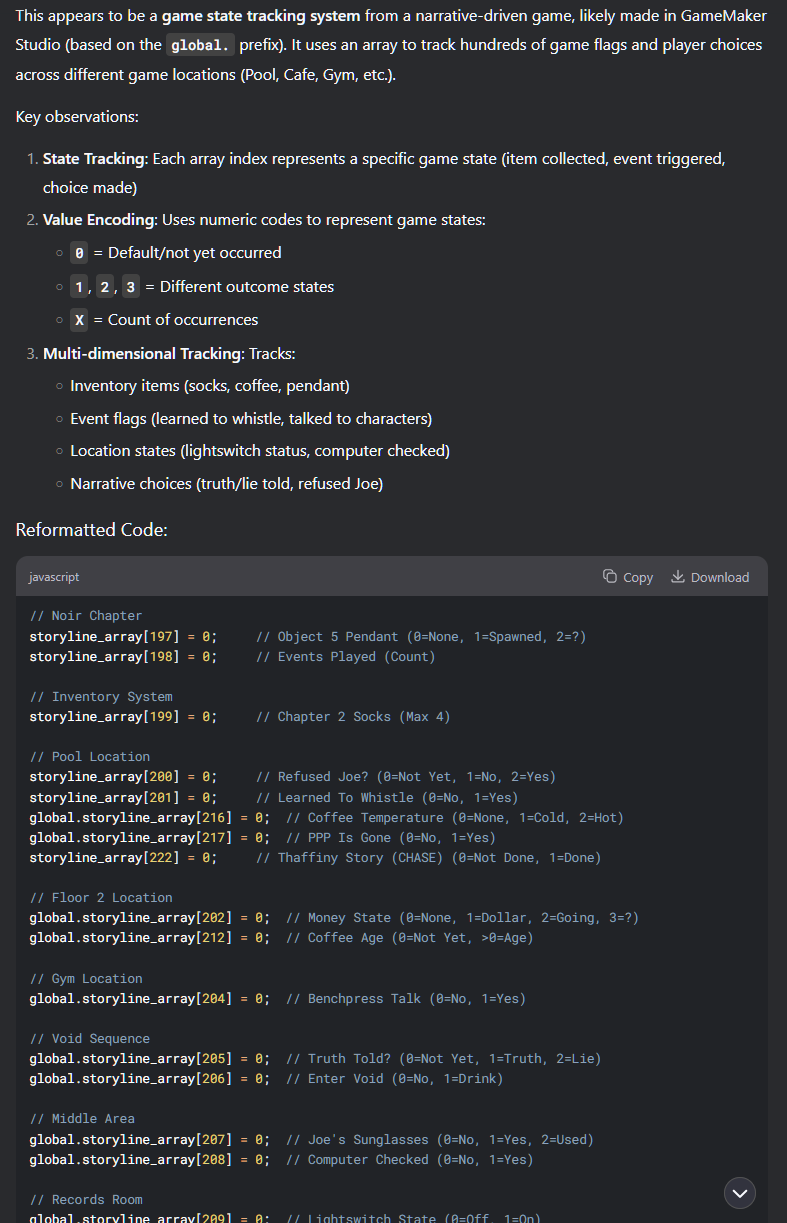The width and height of the screenshot is (787, 1223).
Task: Click the Download code button
Action: tap(710, 577)
